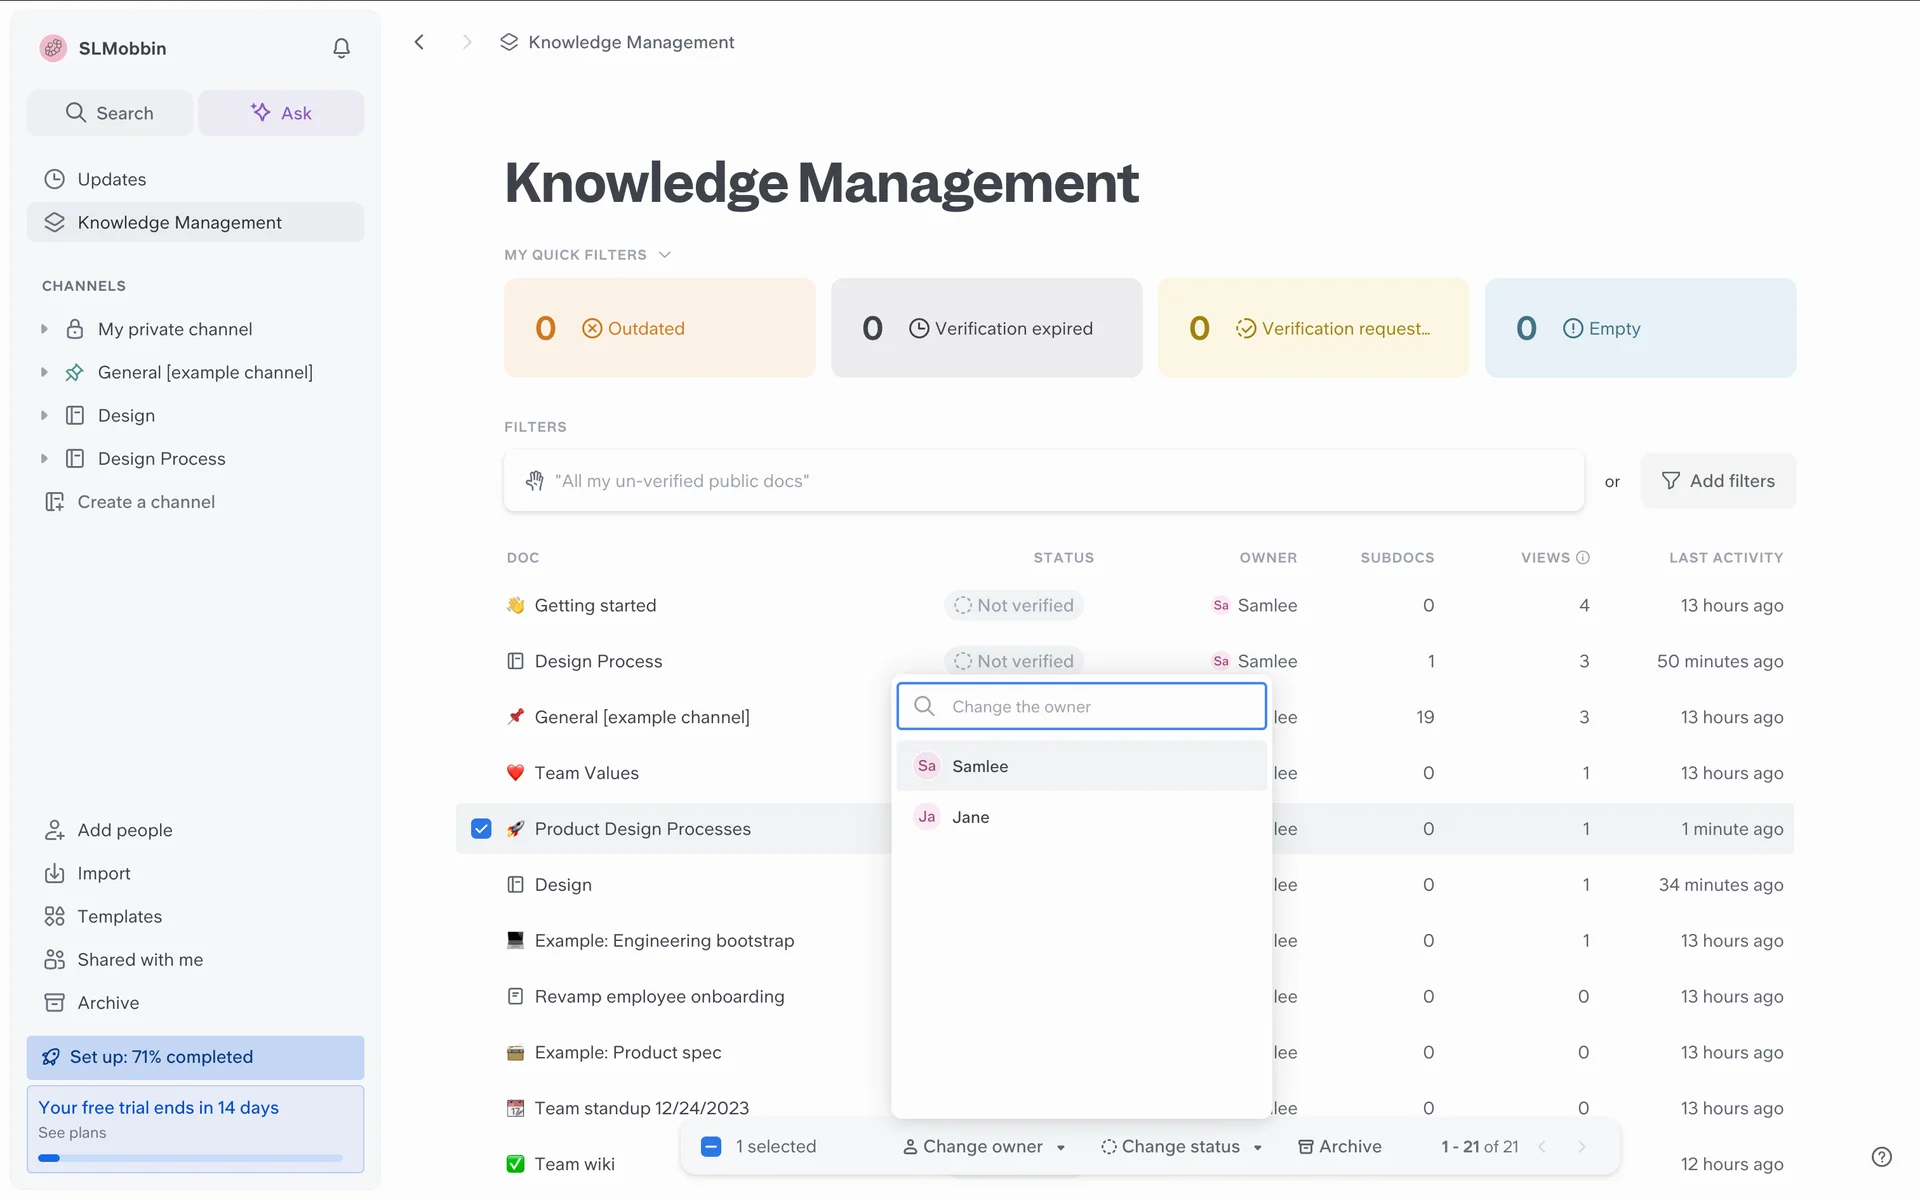Expand the My private channel tree item
This screenshot has width=1920, height=1200.
pos(44,329)
